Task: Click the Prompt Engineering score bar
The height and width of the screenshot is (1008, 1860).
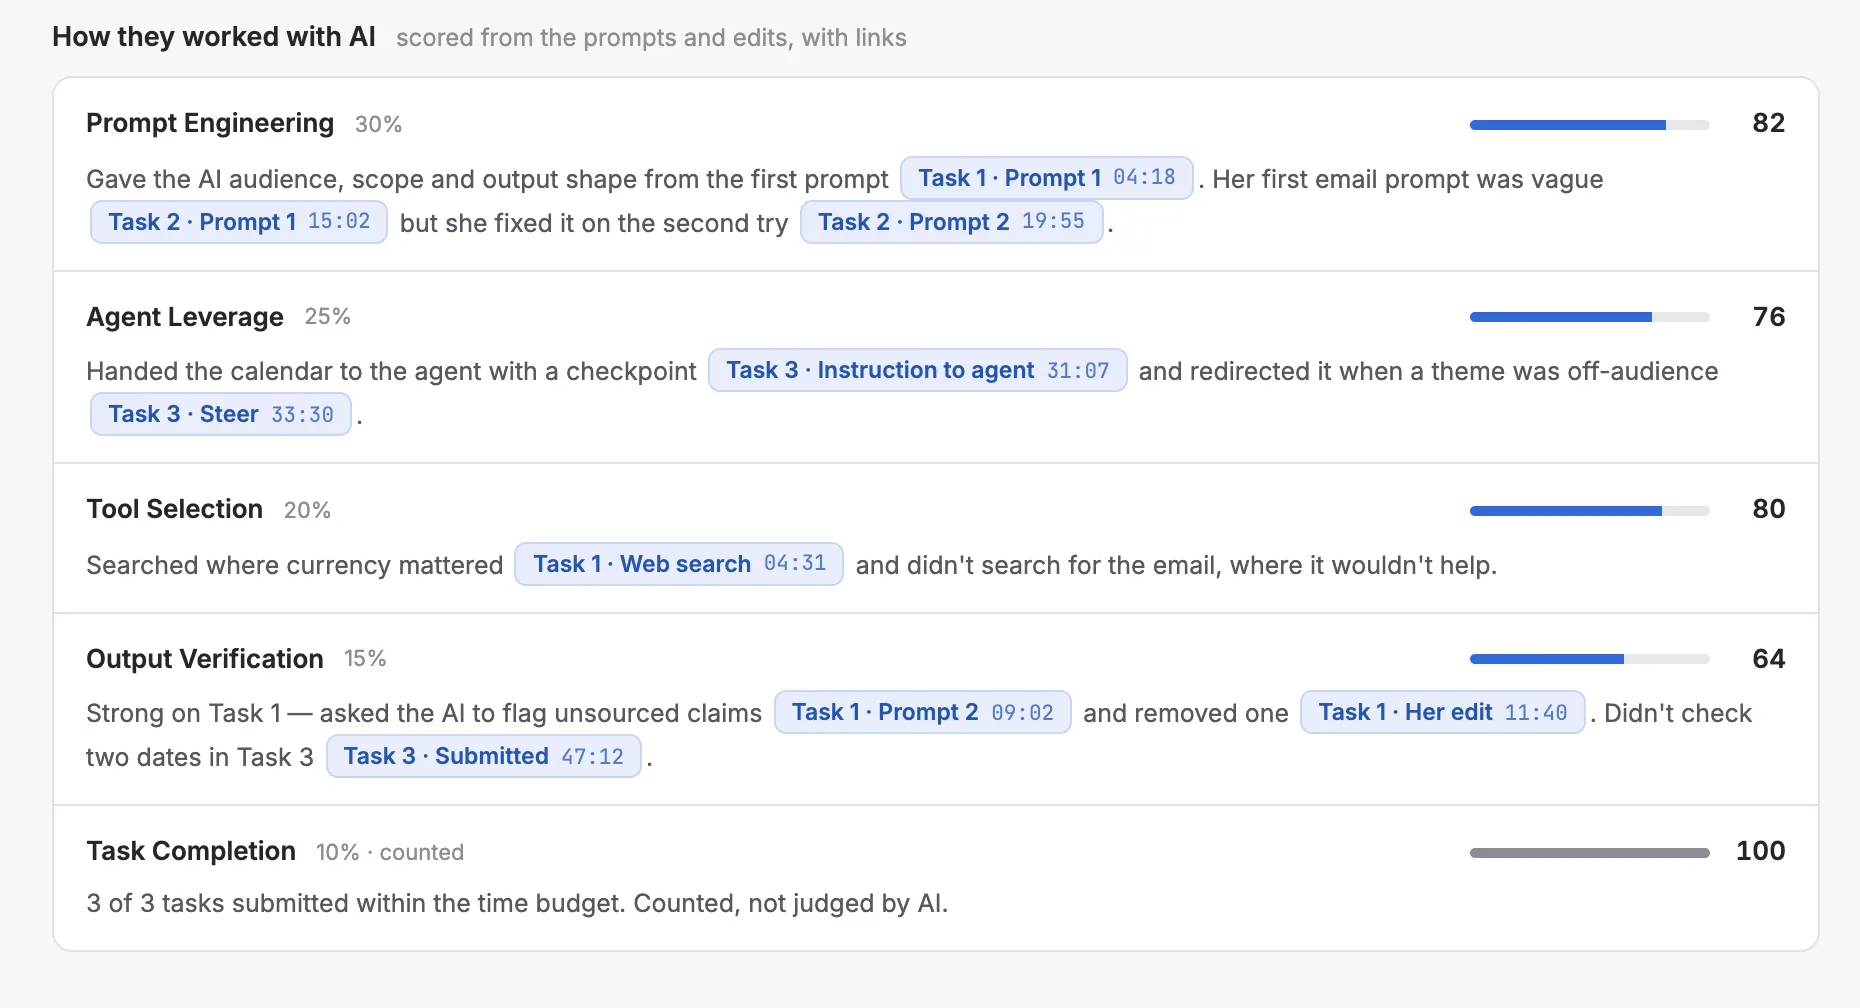Action: [x=1589, y=125]
